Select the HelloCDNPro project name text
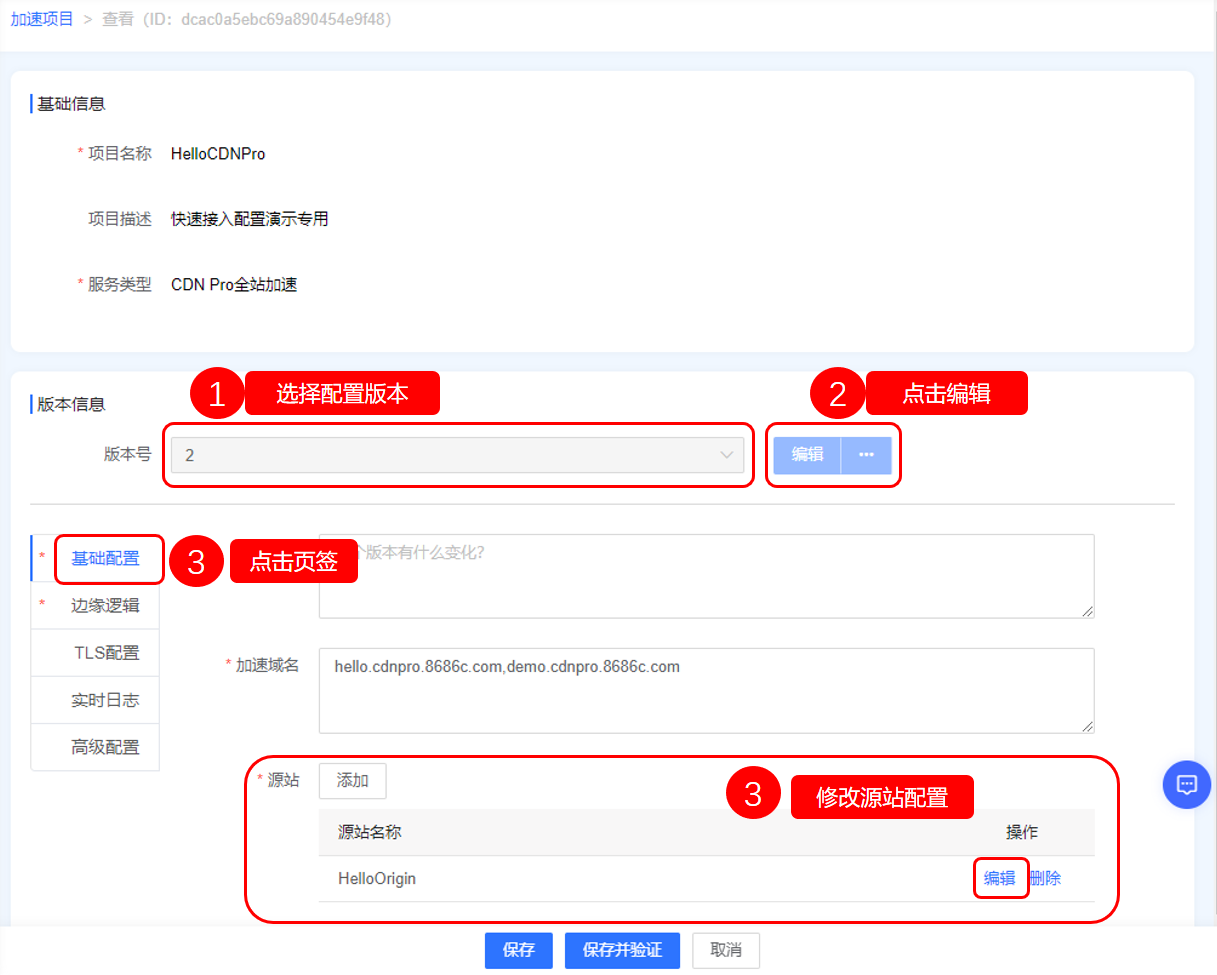Screen dimensions: 1217x975 pos(218,154)
